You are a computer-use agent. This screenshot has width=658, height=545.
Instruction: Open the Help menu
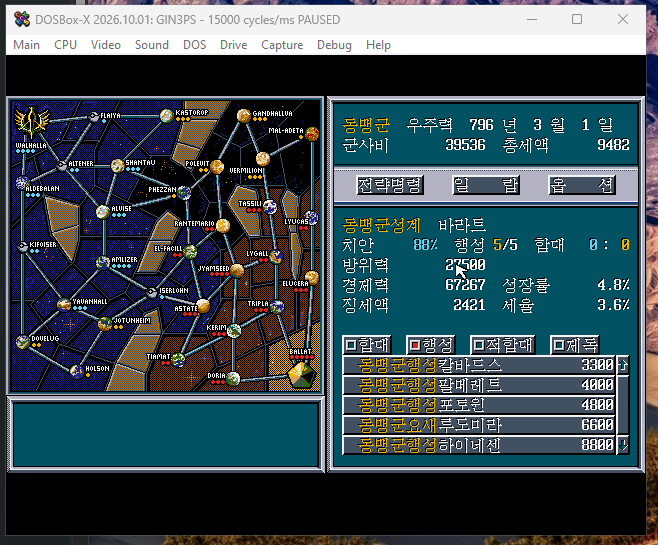tap(378, 45)
